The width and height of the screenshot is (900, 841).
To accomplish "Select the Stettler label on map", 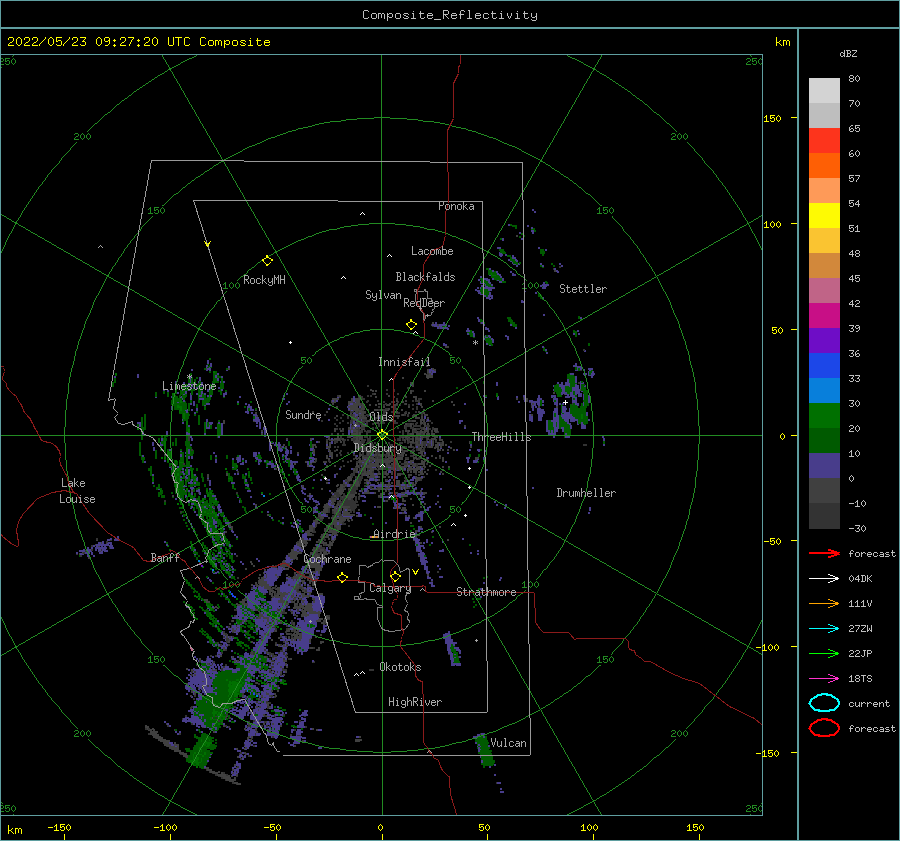I will click(583, 289).
